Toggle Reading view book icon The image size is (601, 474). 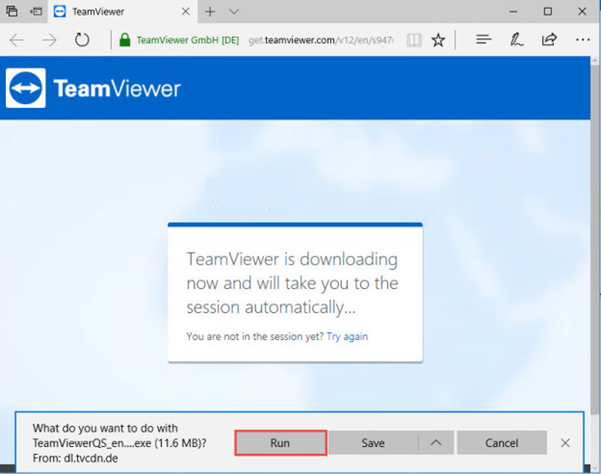414,39
